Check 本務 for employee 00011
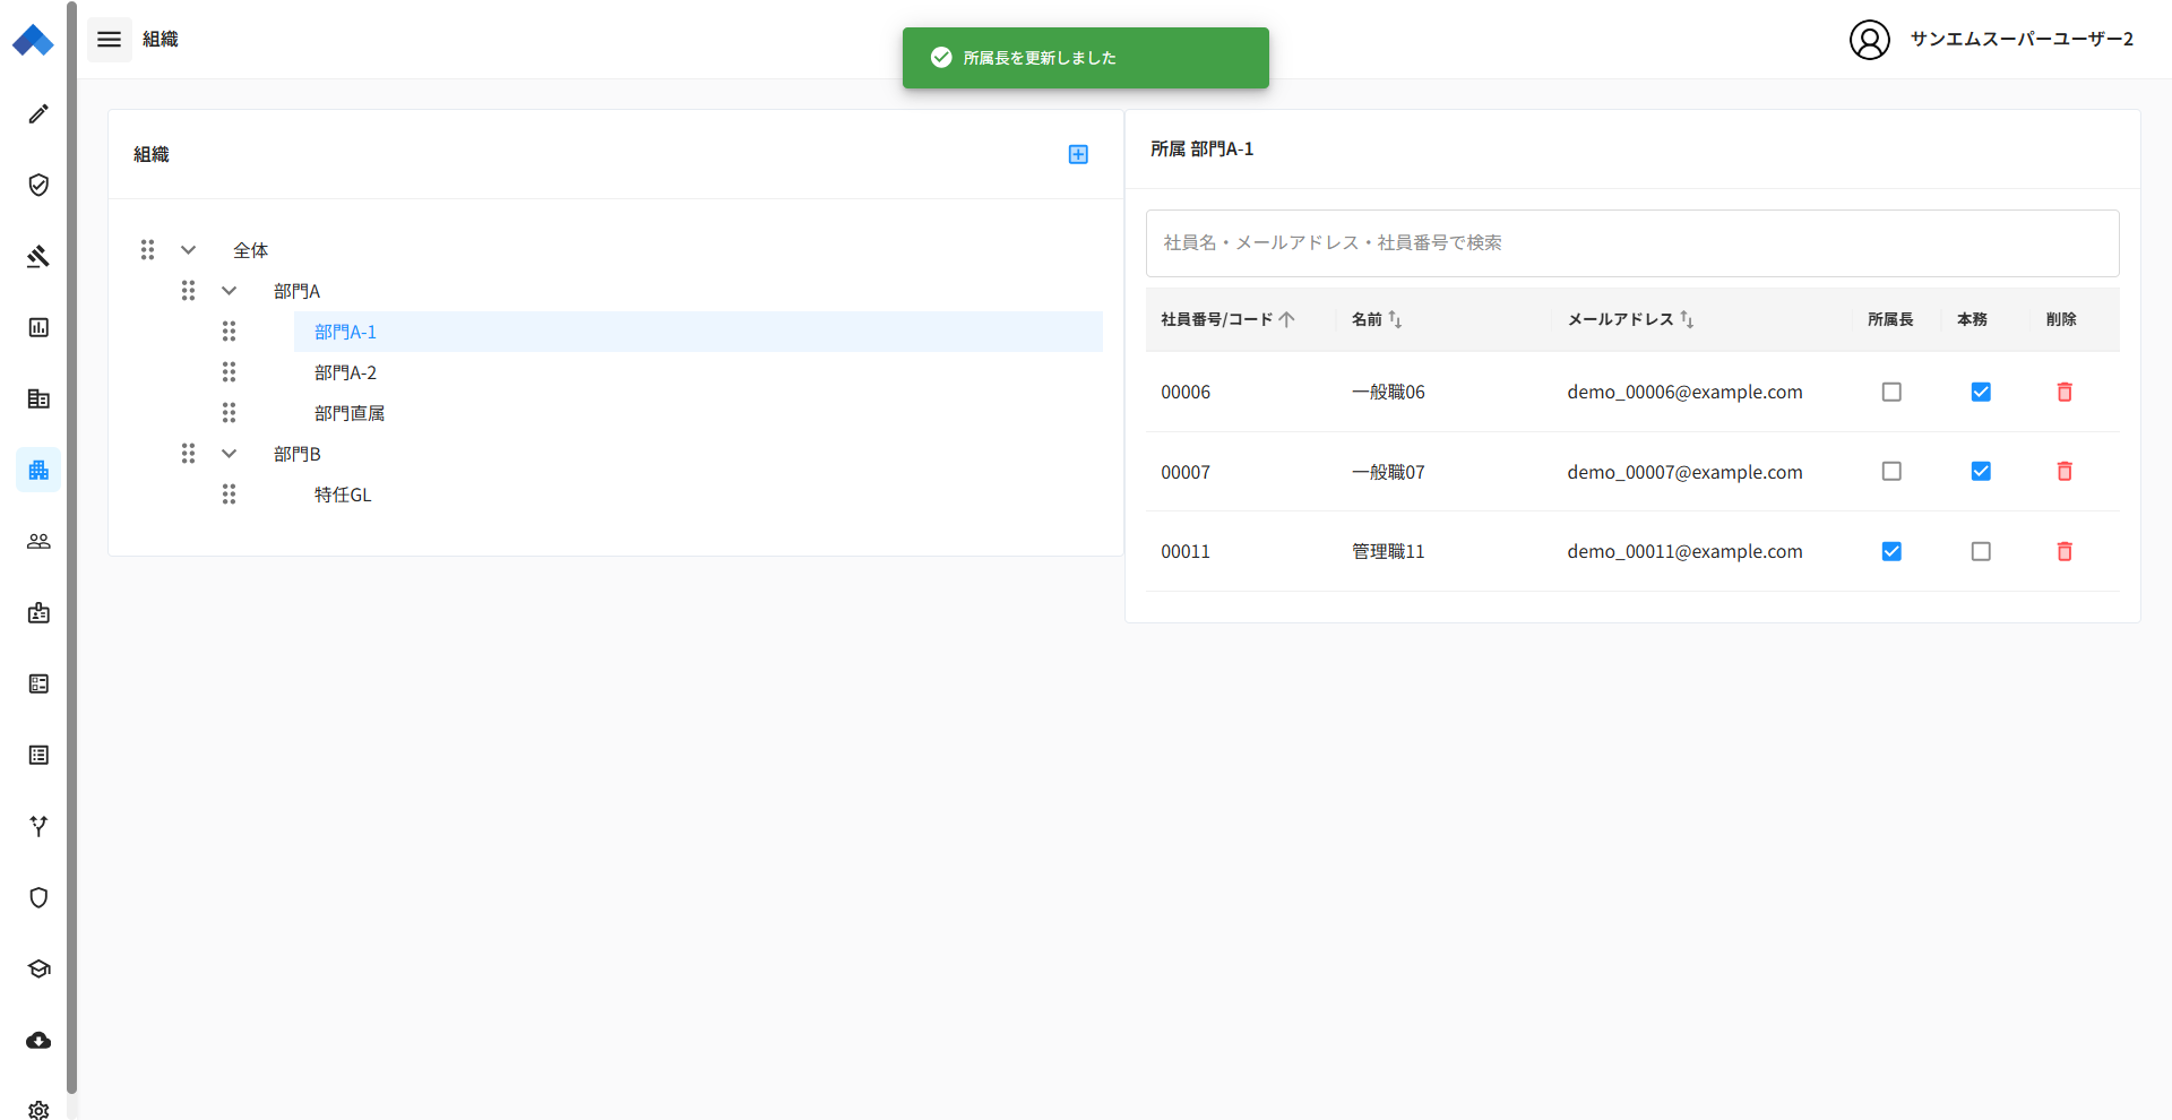Image resolution: width=2172 pixels, height=1120 pixels. [1980, 551]
